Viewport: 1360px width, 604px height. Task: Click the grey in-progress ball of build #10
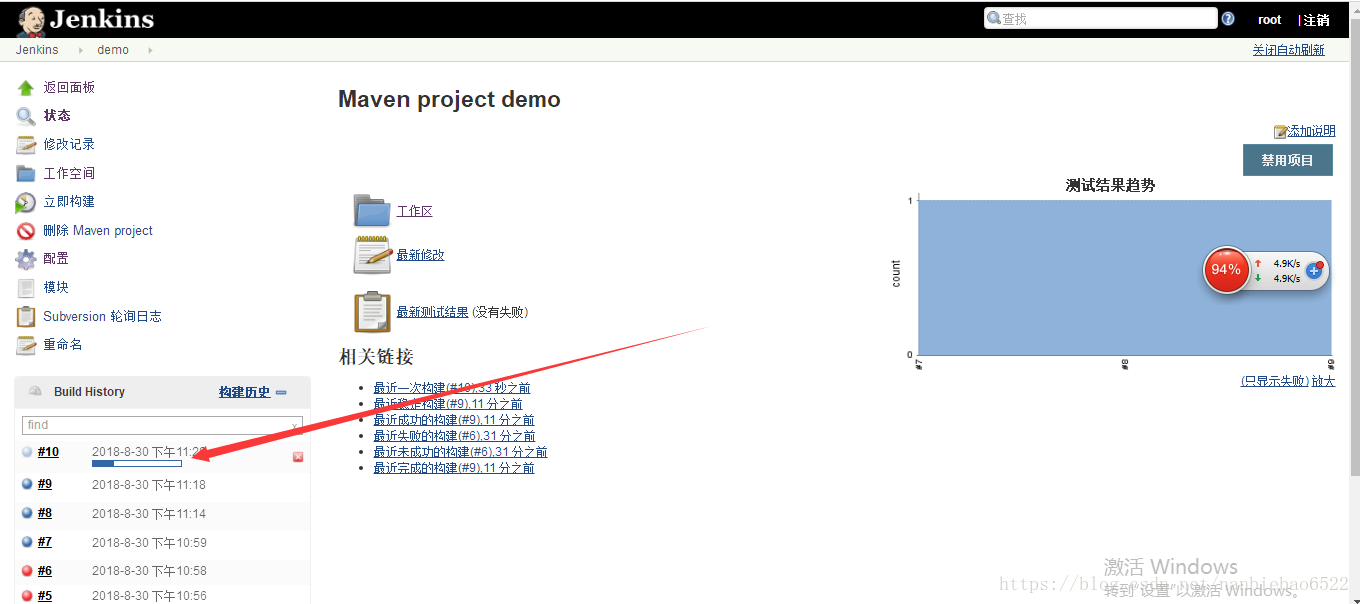tap(27, 452)
